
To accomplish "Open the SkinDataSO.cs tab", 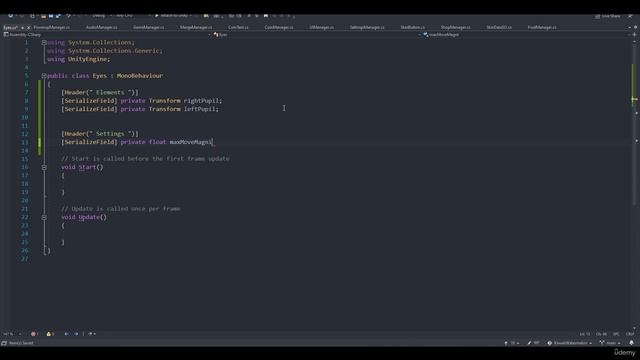I will pos(499,27).
